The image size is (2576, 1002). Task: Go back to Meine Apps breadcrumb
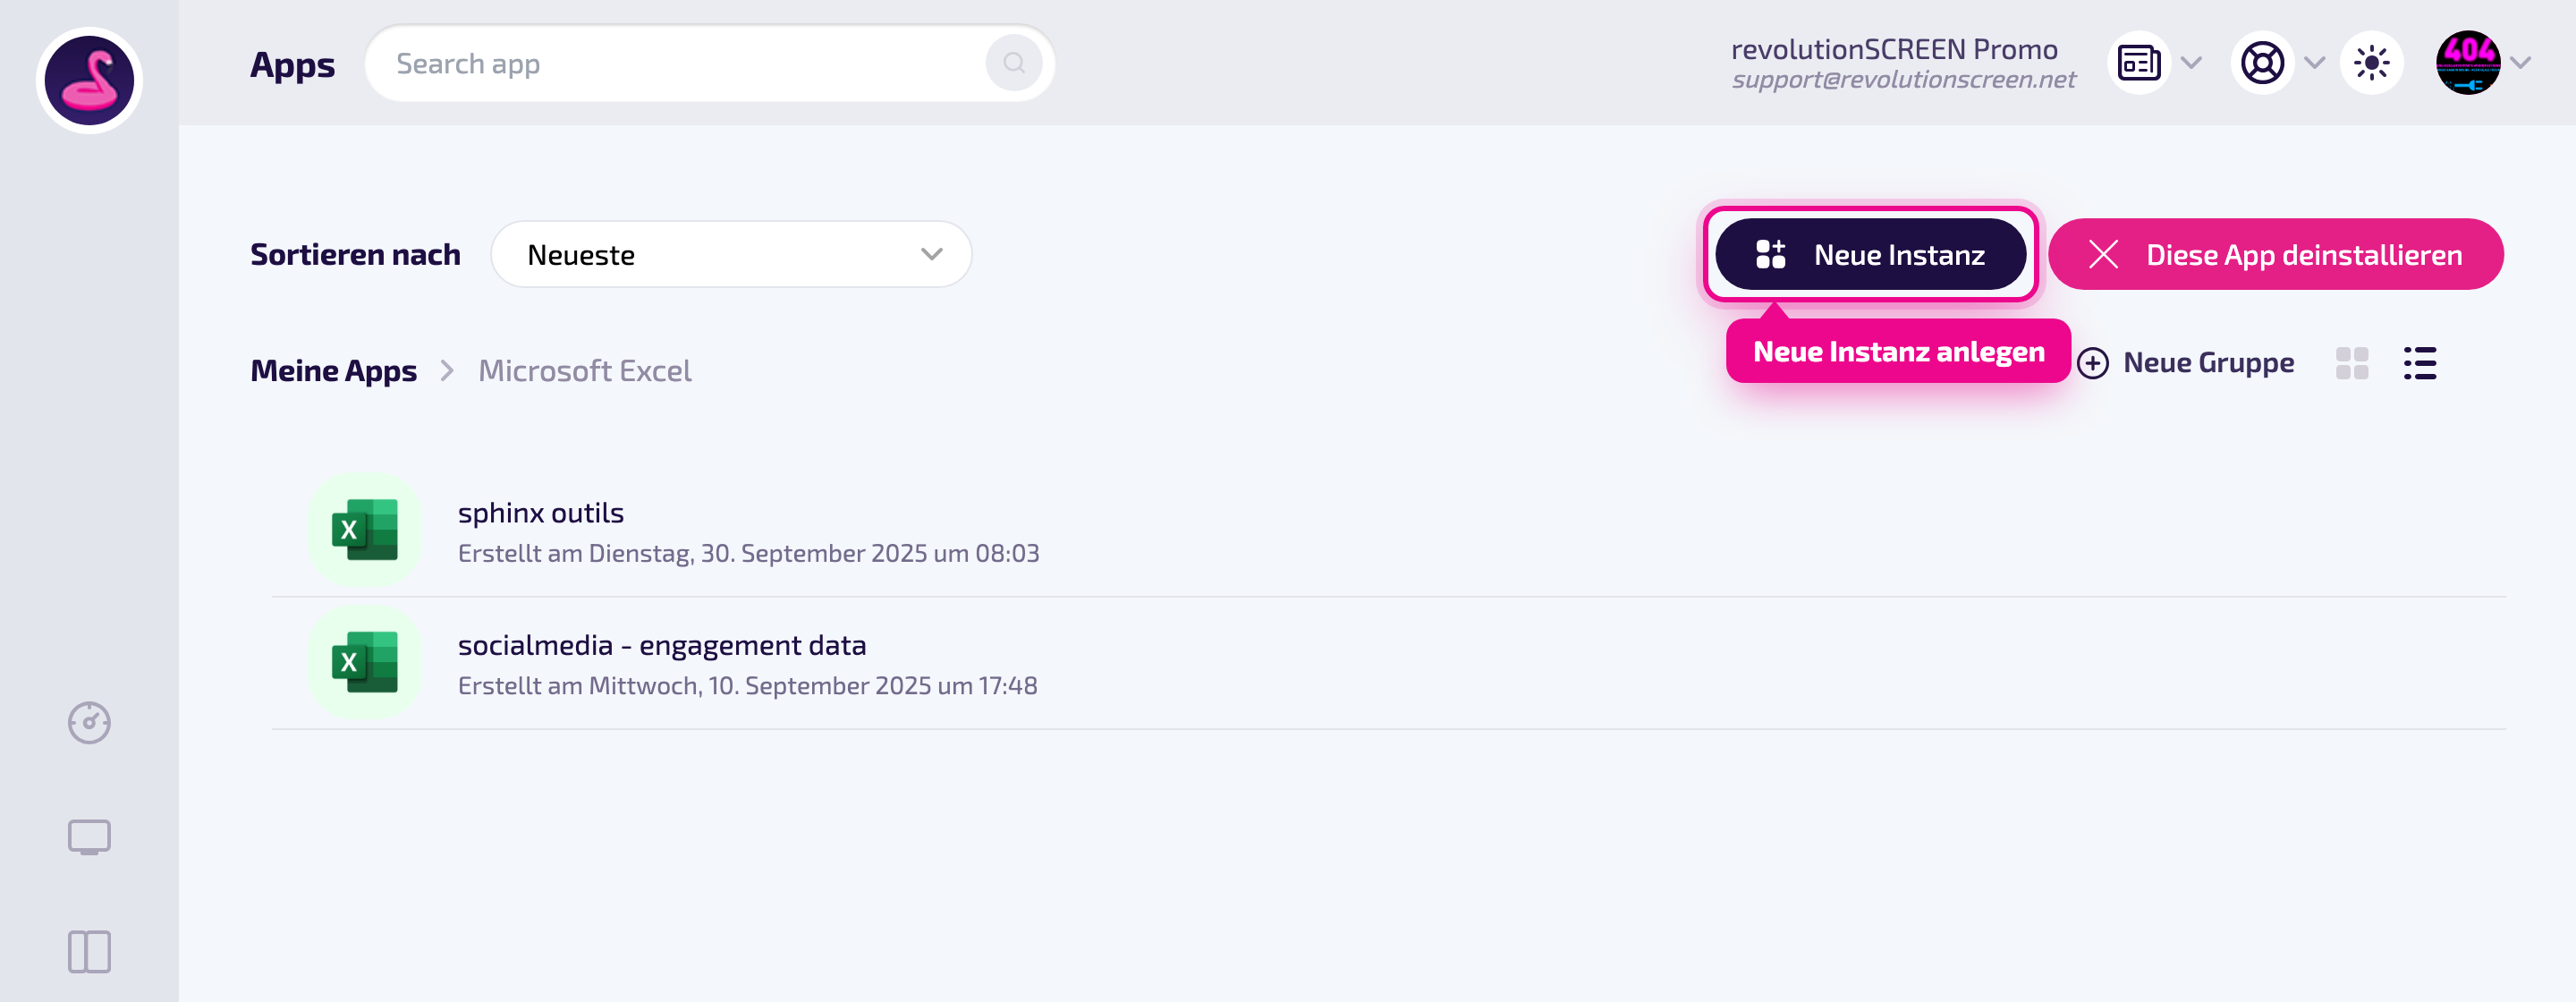point(333,370)
